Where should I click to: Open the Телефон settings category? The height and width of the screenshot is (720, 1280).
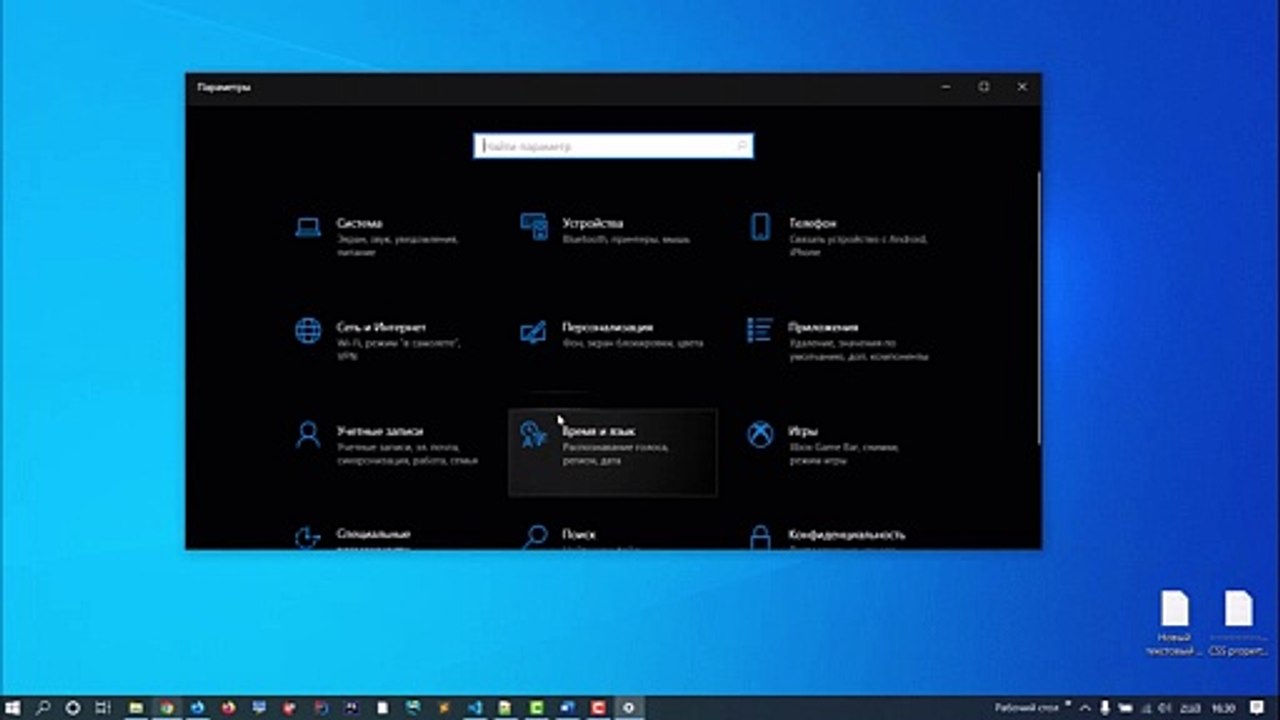838,236
